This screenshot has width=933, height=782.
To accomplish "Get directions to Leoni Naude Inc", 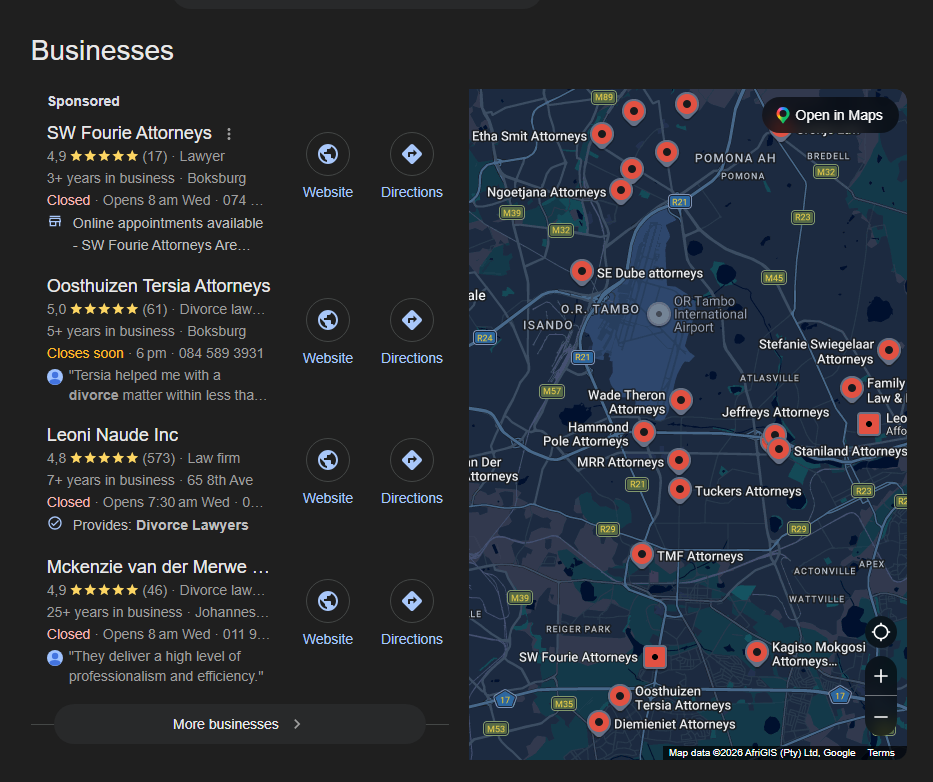I will point(412,460).
